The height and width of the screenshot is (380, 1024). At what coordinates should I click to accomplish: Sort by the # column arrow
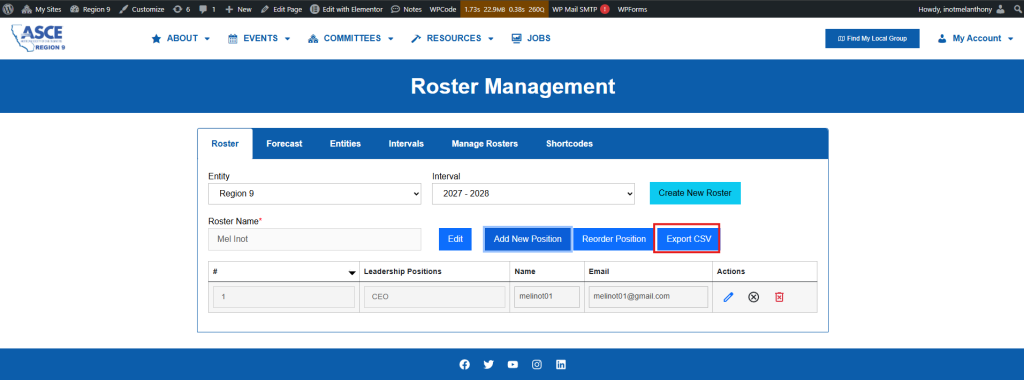click(352, 272)
